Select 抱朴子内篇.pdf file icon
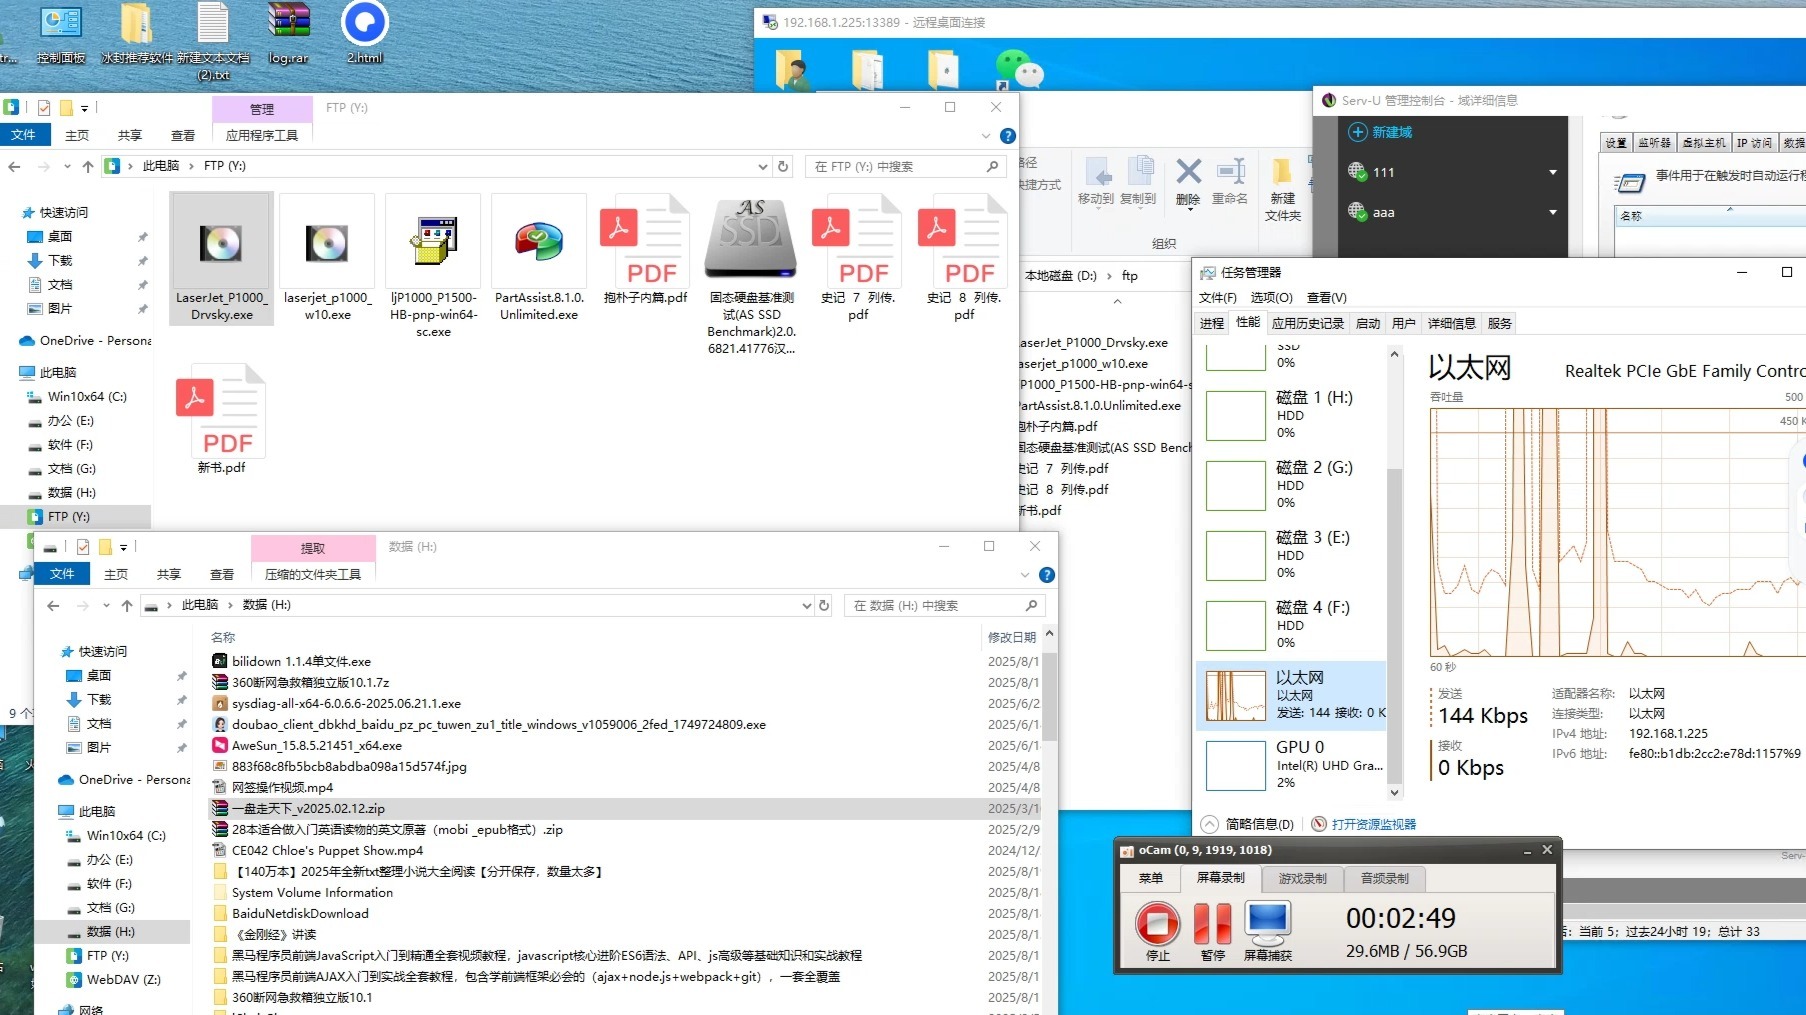This screenshot has width=1806, height=1015. coord(645,241)
